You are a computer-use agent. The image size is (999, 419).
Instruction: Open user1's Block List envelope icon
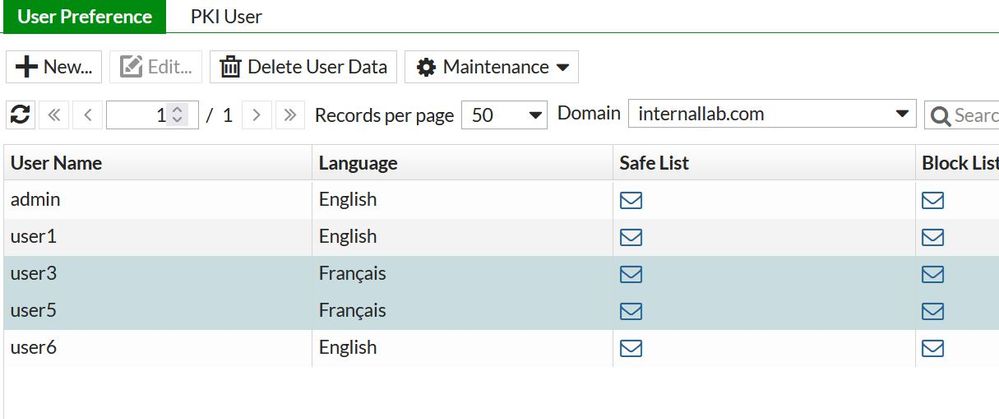click(x=932, y=237)
